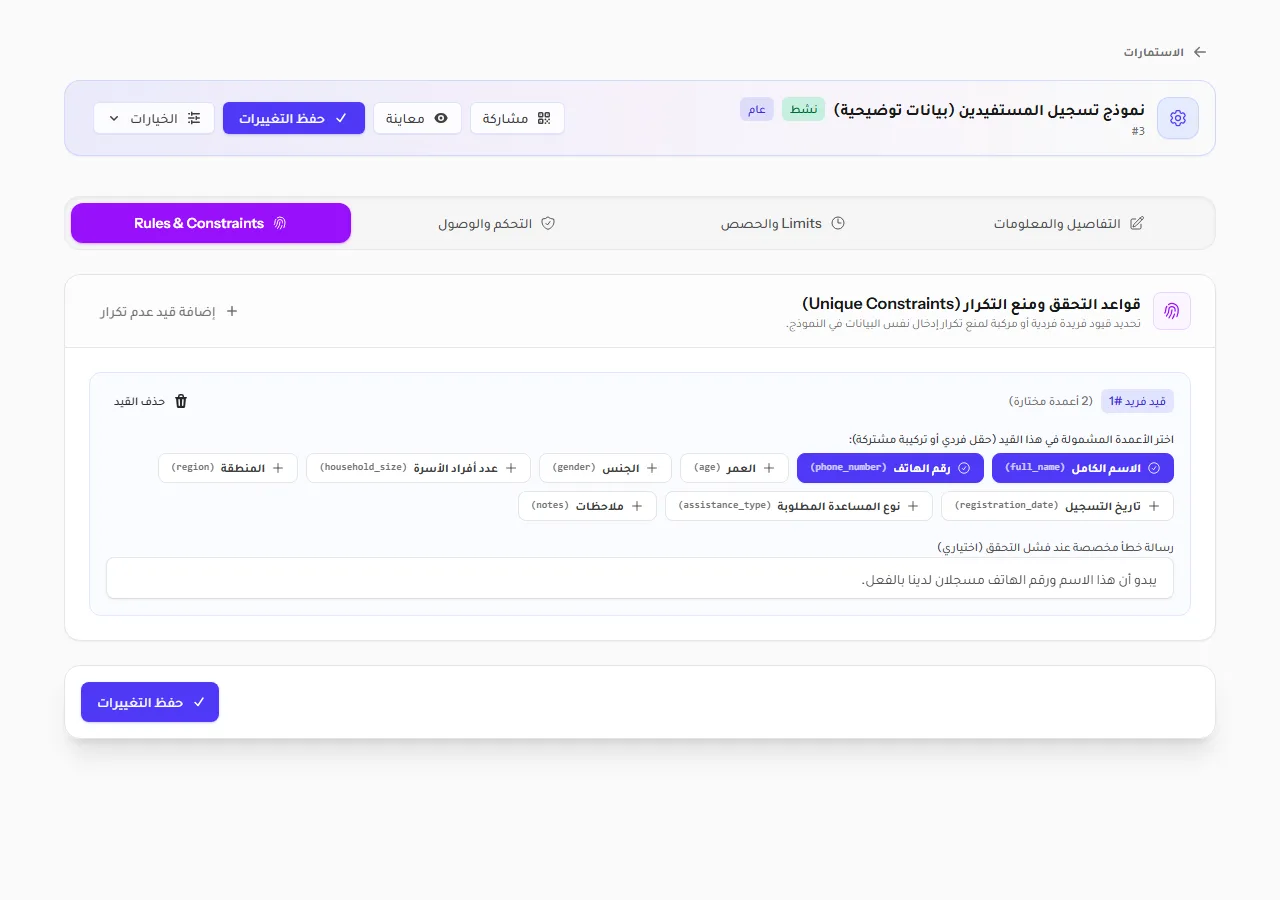Click the plus icon of إضافة قيد عدم تكرار

232,311
